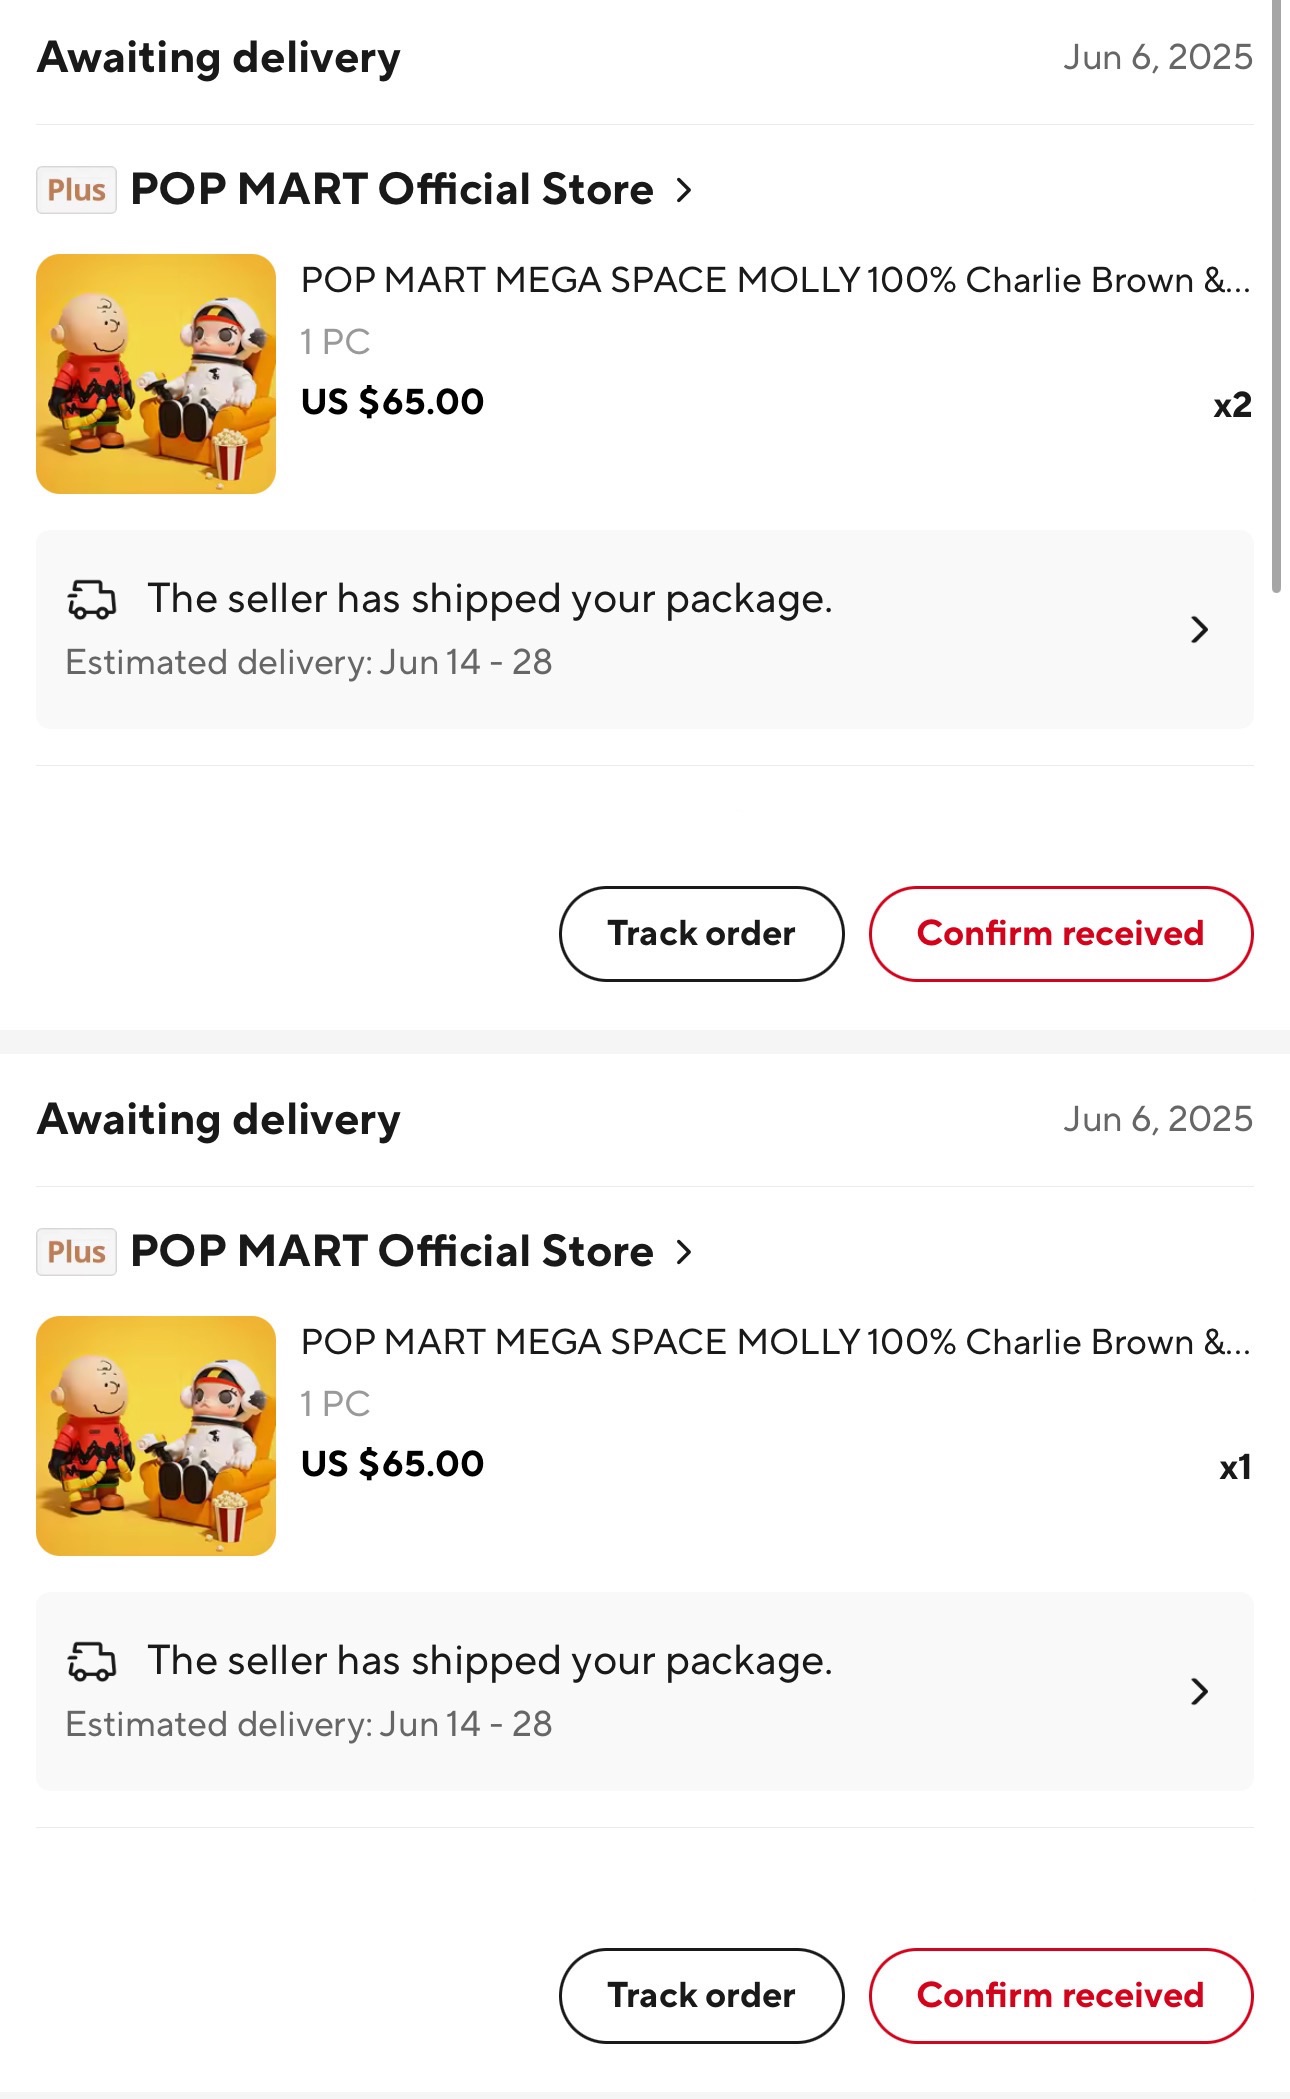This screenshot has width=1290, height=2099.
Task: Click the Plus badge on the x2 order
Action: 76,190
